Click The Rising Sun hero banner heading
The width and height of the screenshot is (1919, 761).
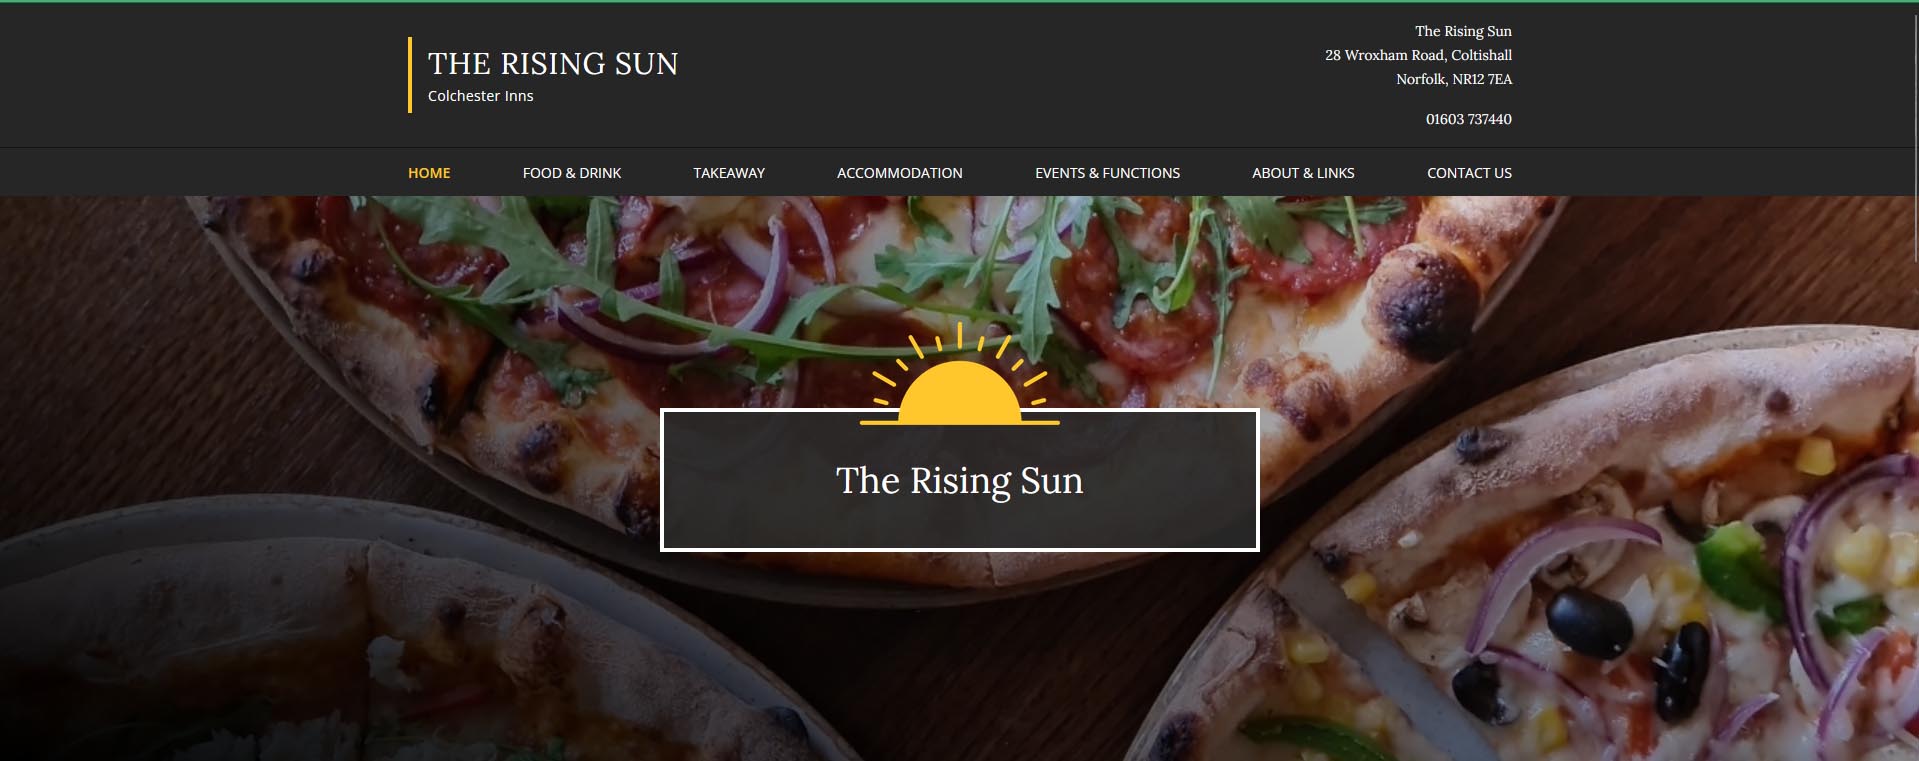click(960, 481)
